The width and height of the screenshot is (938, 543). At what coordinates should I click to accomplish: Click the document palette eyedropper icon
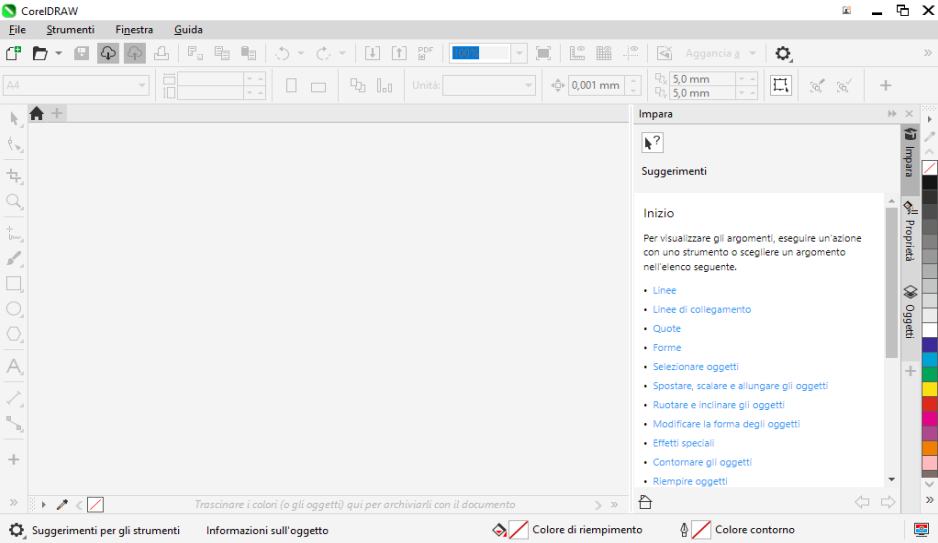[62, 505]
